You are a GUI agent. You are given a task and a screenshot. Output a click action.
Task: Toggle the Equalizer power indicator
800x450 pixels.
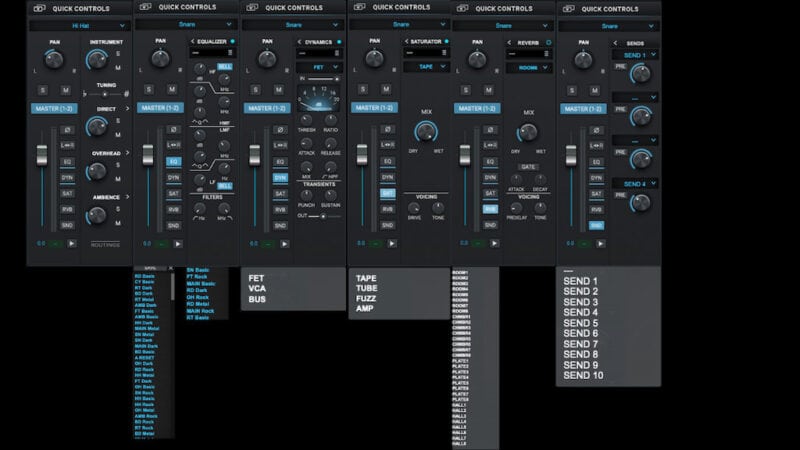coord(233,41)
